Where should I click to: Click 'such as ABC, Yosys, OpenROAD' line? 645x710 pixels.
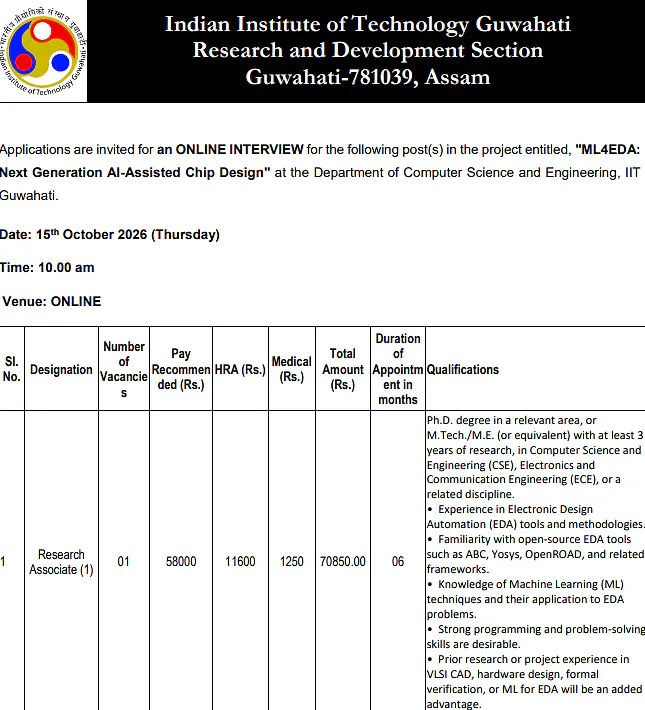pyautogui.click(x=535, y=554)
